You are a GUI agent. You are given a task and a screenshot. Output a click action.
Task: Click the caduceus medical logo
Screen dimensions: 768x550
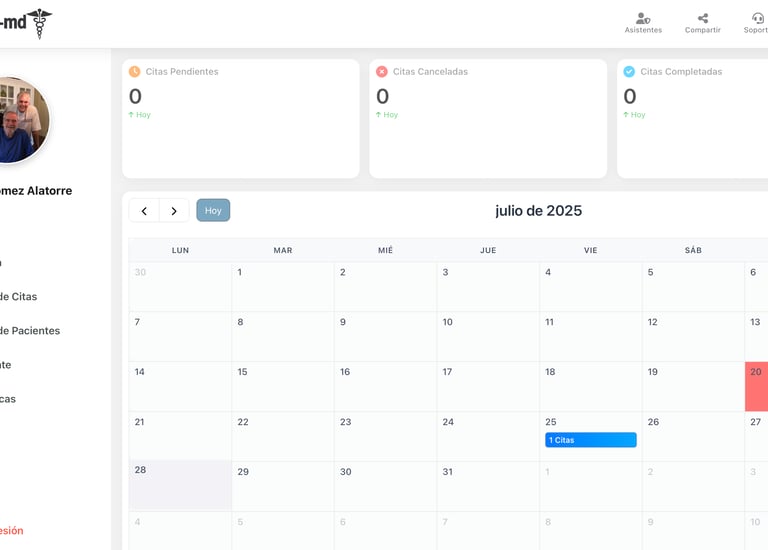click(39, 24)
